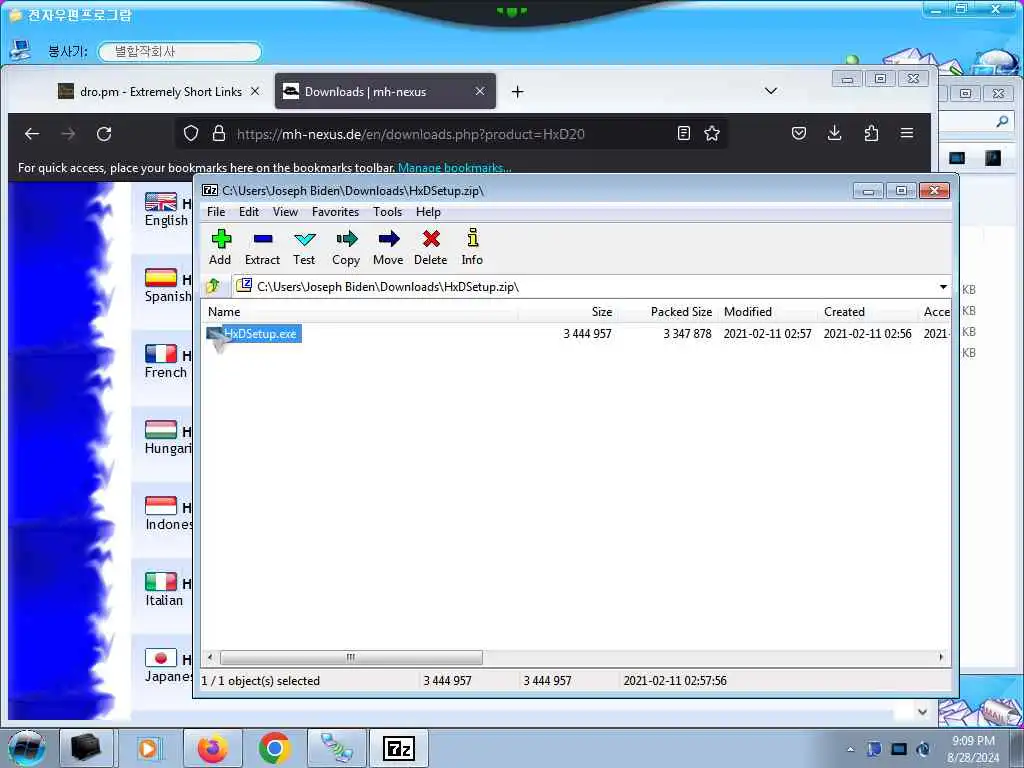Click the Add button in 7-Zip toolbar

coord(221,247)
